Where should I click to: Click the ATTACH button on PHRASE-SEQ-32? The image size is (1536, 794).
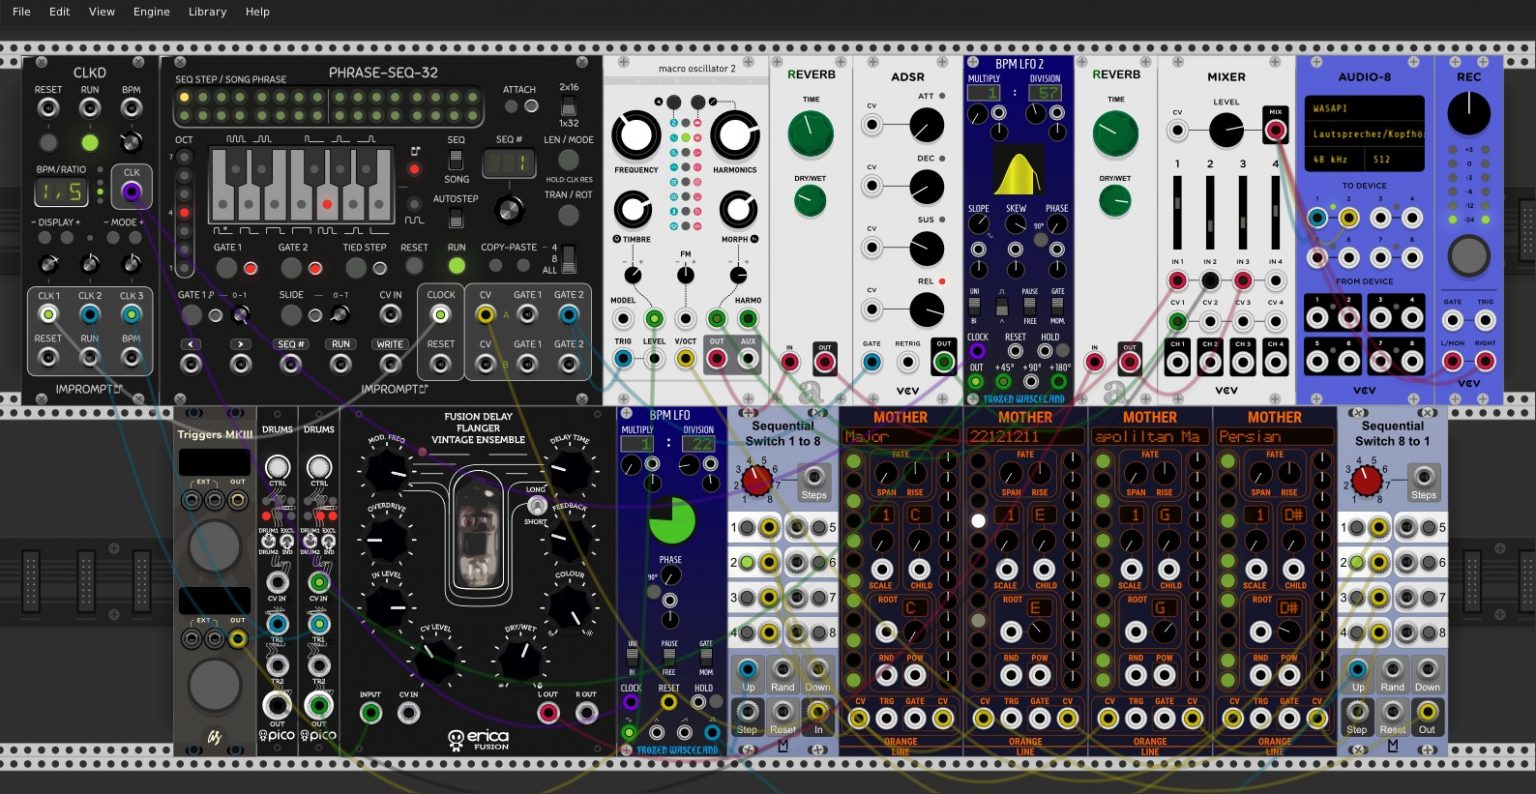[512, 107]
